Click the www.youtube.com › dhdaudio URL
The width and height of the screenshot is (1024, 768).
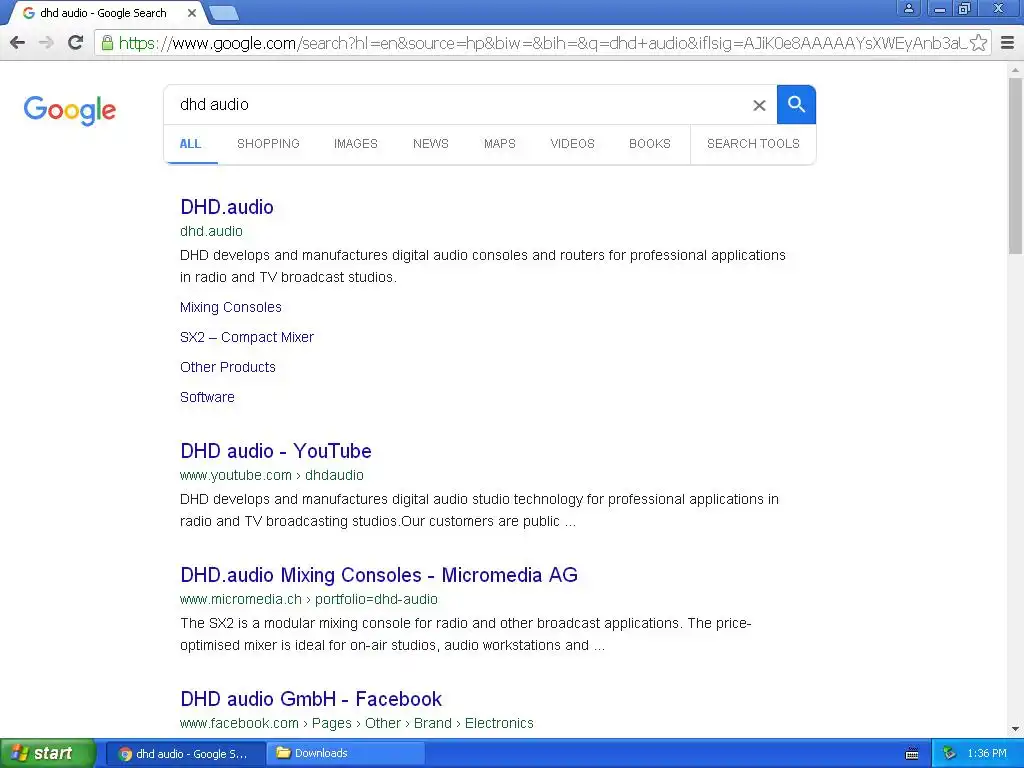coord(272,475)
